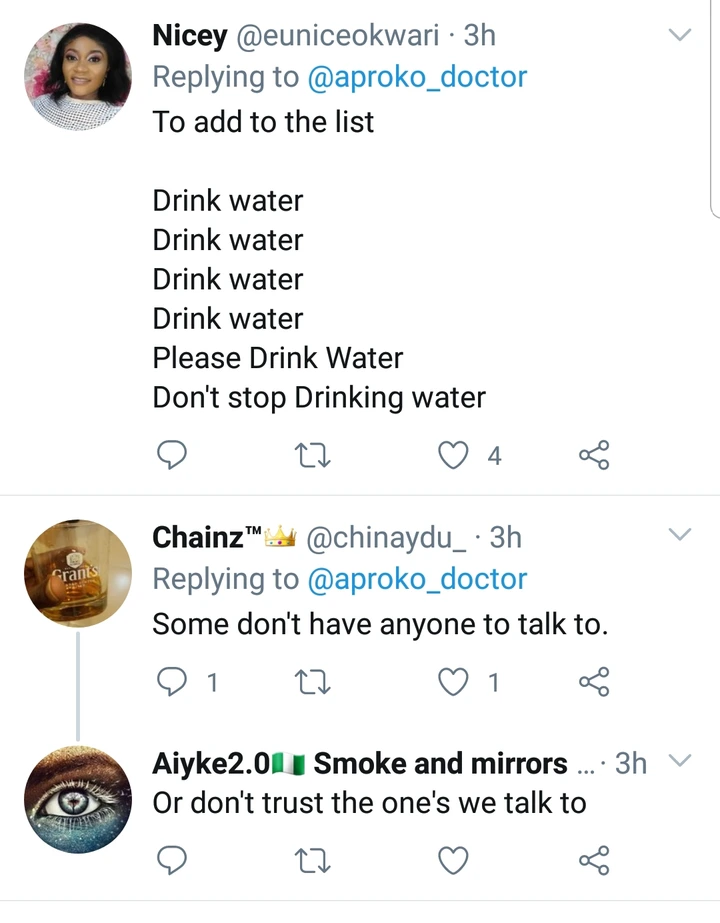Like Aiyke2.0's tweet
The height and width of the screenshot is (923, 720).
[x=455, y=860]
